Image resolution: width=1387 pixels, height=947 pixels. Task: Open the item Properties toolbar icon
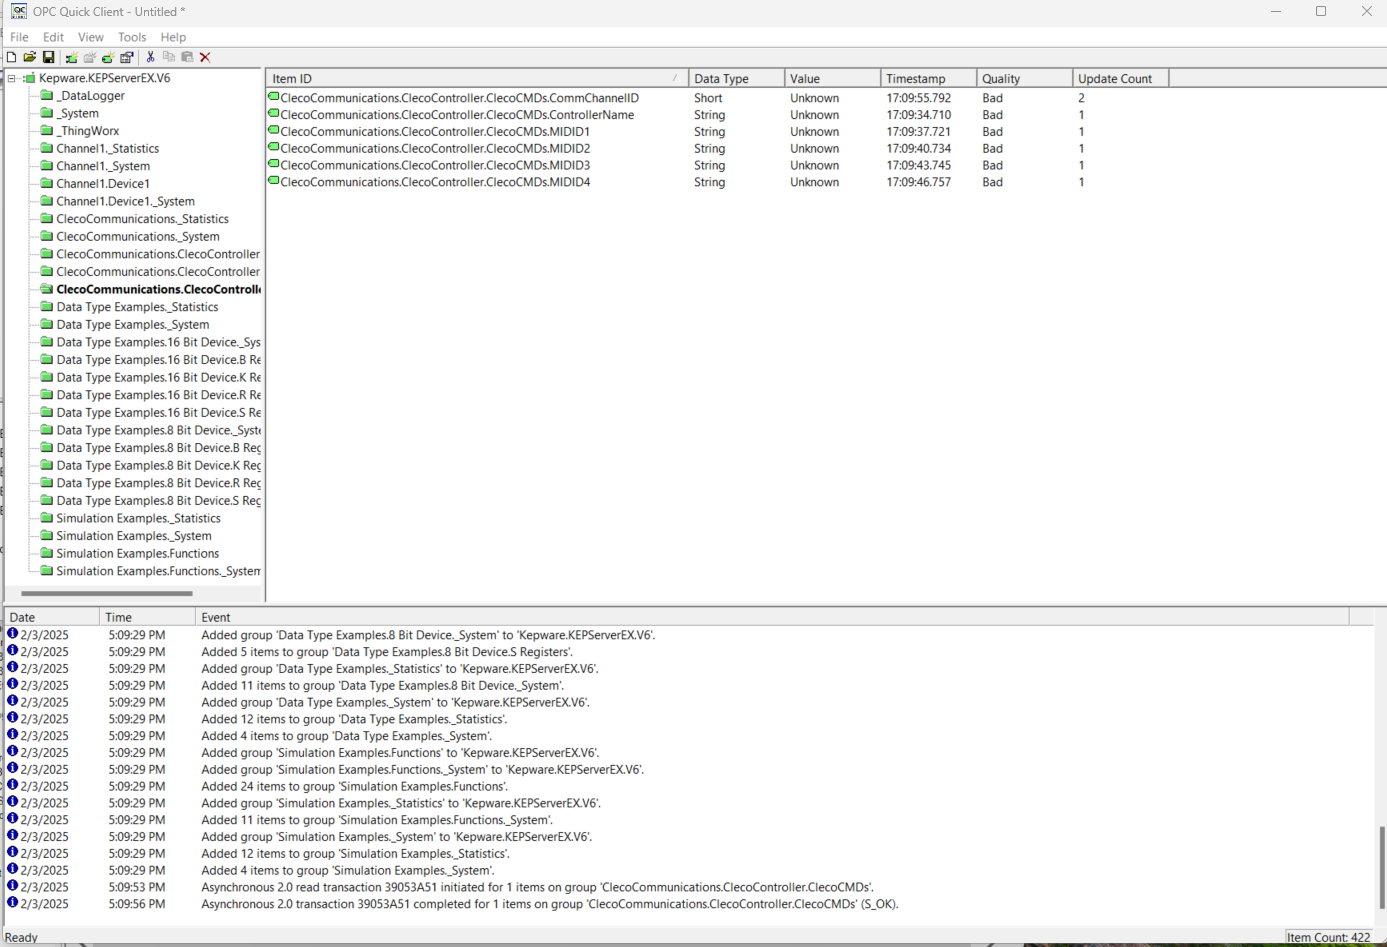pyautogui.click(x=126, y=57)
